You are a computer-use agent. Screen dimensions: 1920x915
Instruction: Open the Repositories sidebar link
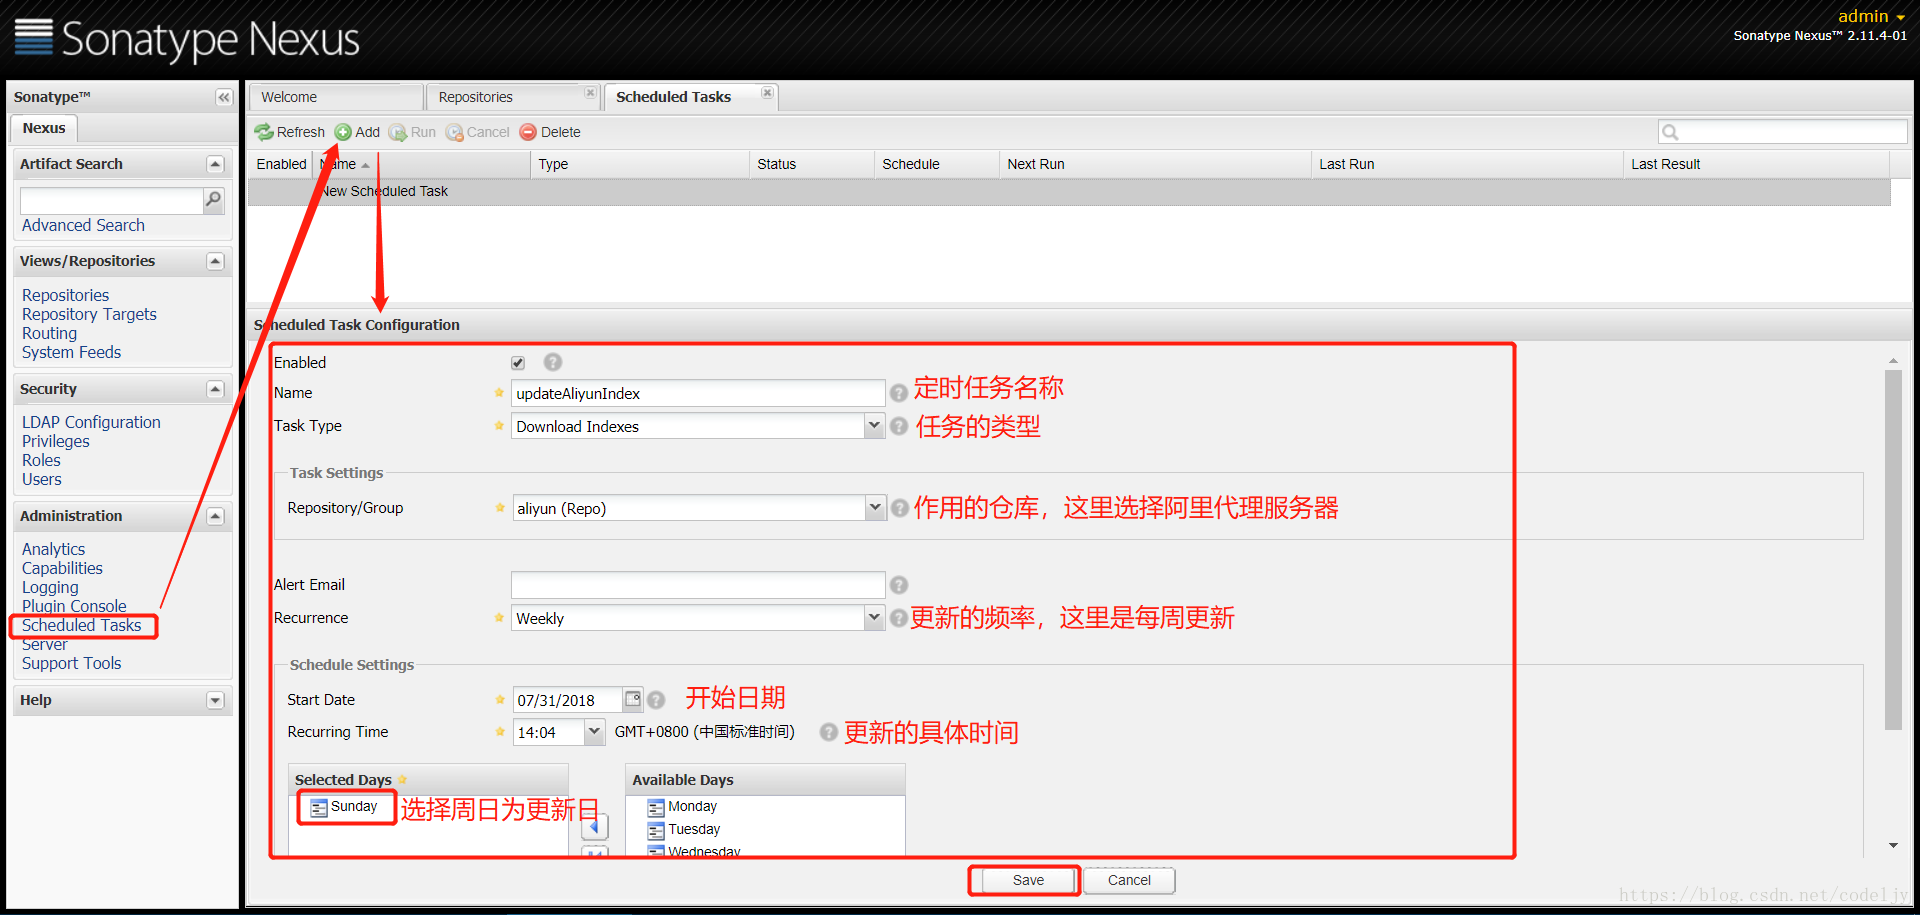point(66,295)
